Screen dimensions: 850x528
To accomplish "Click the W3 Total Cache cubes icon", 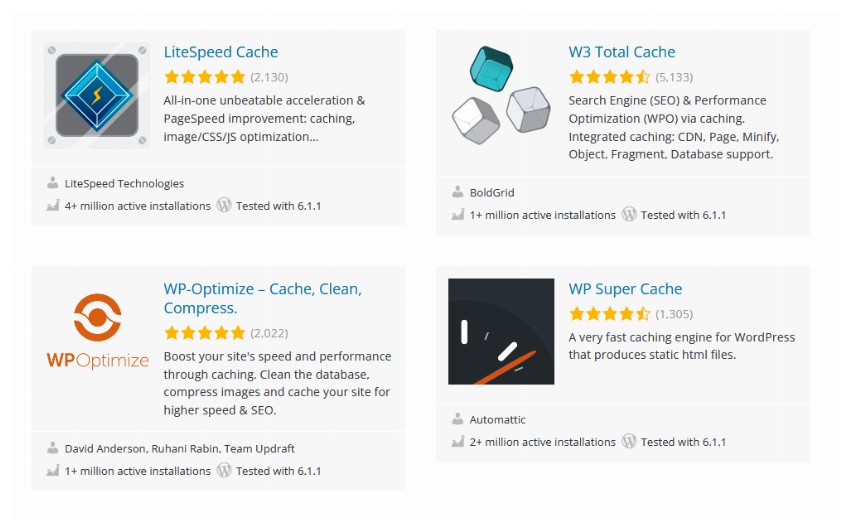I will click(501, 96).
